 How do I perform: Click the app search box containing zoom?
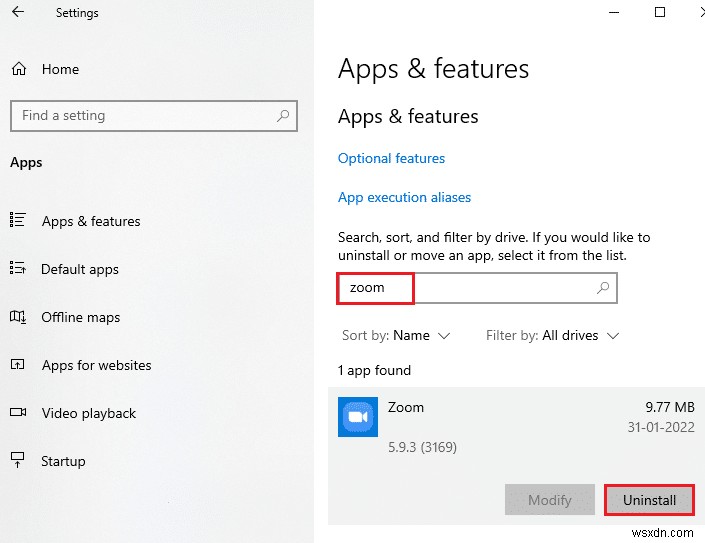click(477, 288)
